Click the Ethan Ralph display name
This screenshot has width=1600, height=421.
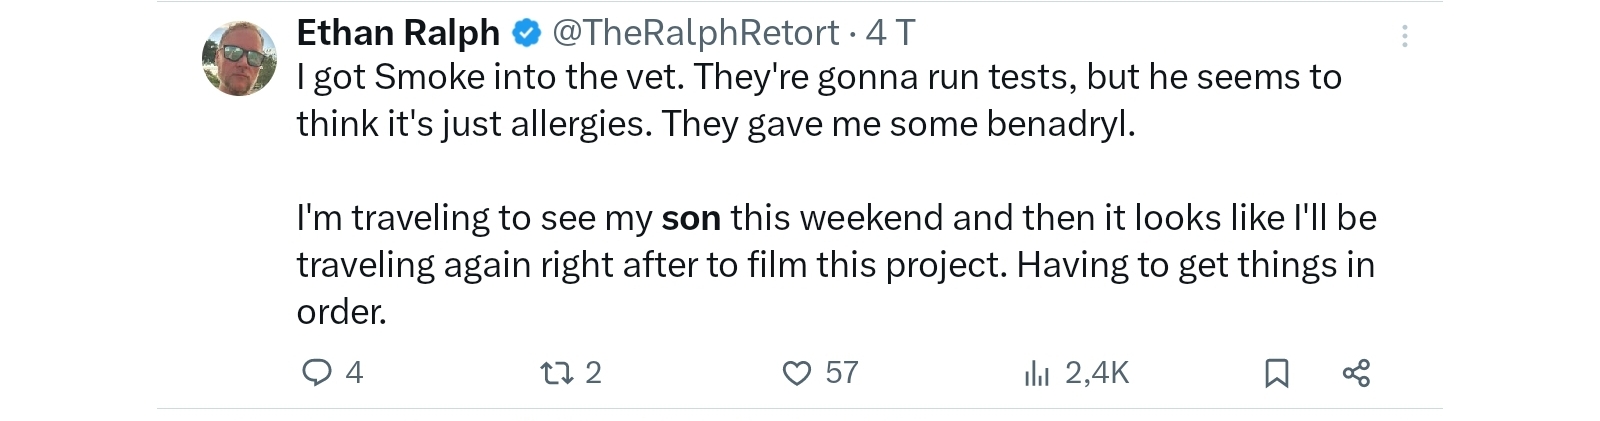tap(398, 33)
